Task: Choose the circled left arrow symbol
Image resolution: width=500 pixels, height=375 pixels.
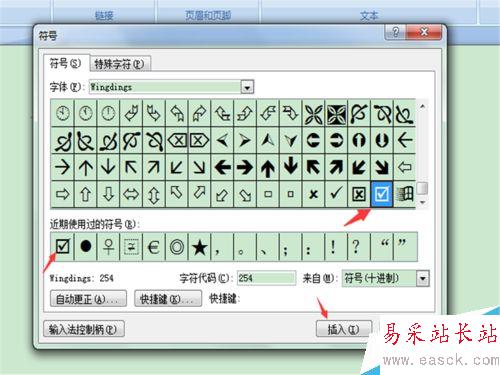Action: coord(313,140)
